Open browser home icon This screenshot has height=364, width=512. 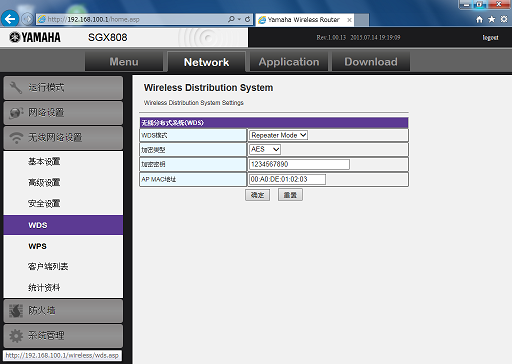tap(479, 19)
